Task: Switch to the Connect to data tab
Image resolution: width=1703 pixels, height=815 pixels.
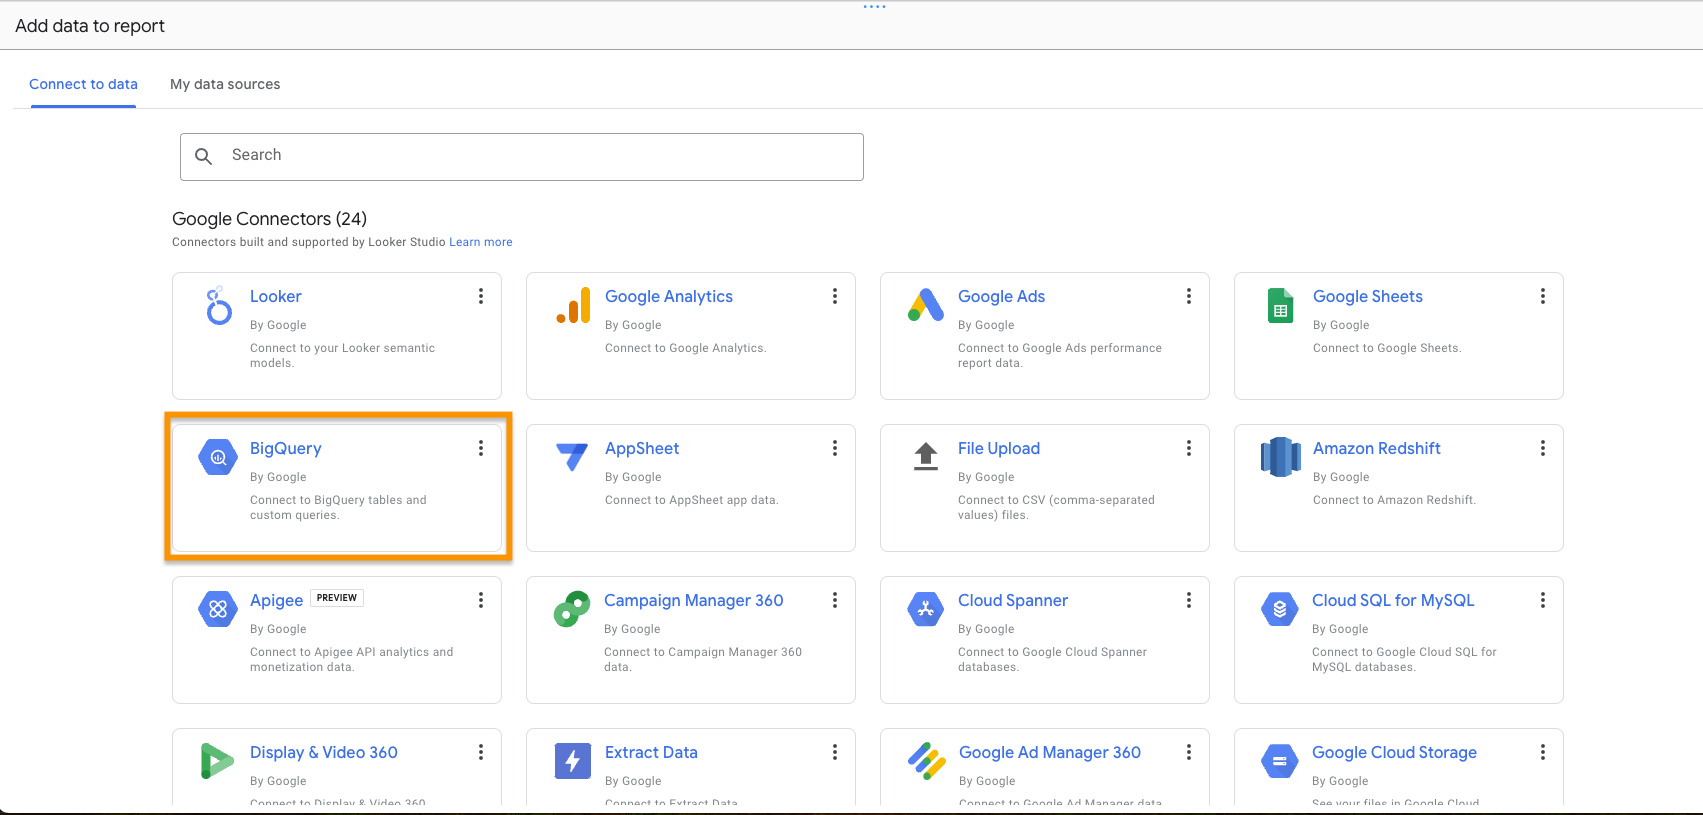Action: tap(83, 84)
